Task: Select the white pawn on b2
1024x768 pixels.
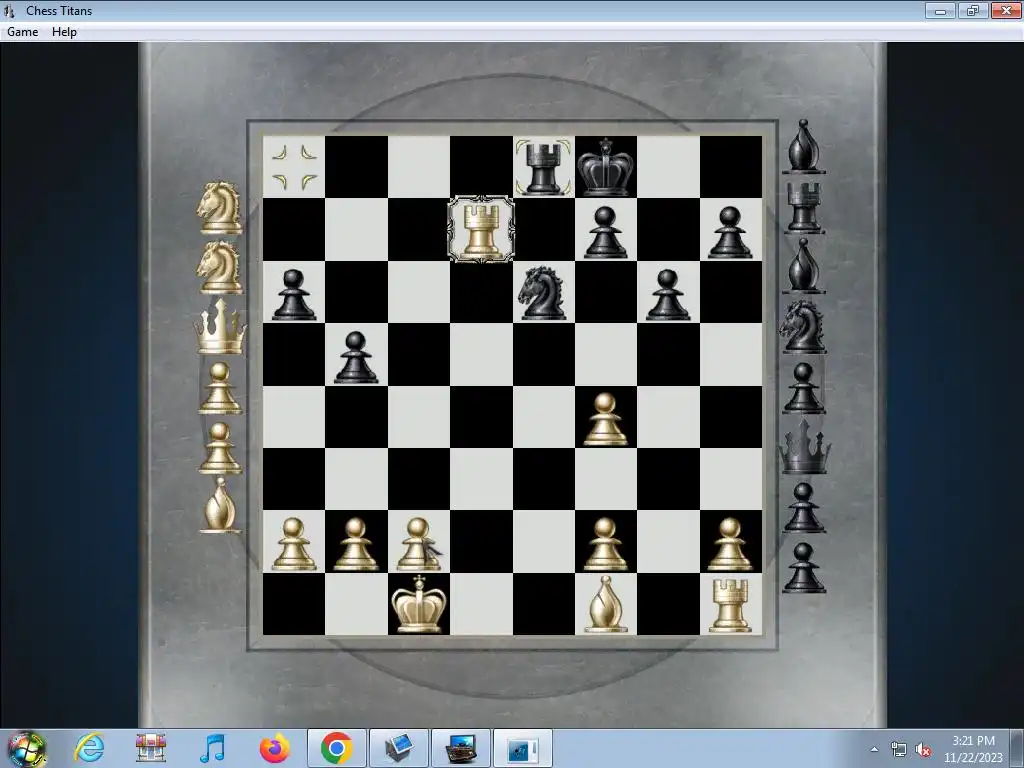Action: (356, 544)
